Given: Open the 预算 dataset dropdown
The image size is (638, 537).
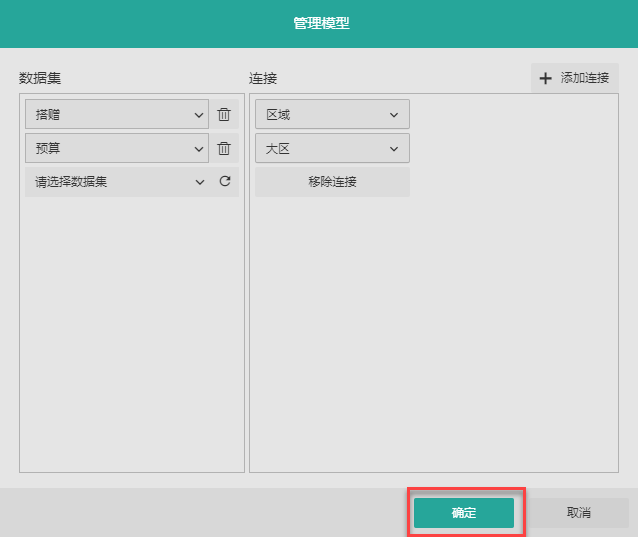Looking at the screenshot, I should [117, 148].
